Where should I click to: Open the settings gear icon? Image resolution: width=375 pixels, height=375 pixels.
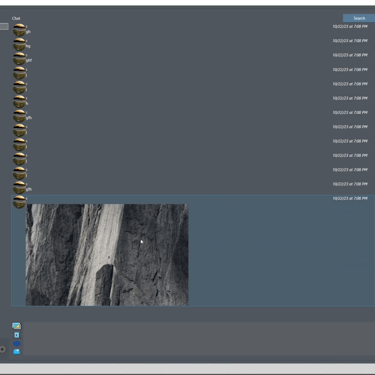pos(3,349)
